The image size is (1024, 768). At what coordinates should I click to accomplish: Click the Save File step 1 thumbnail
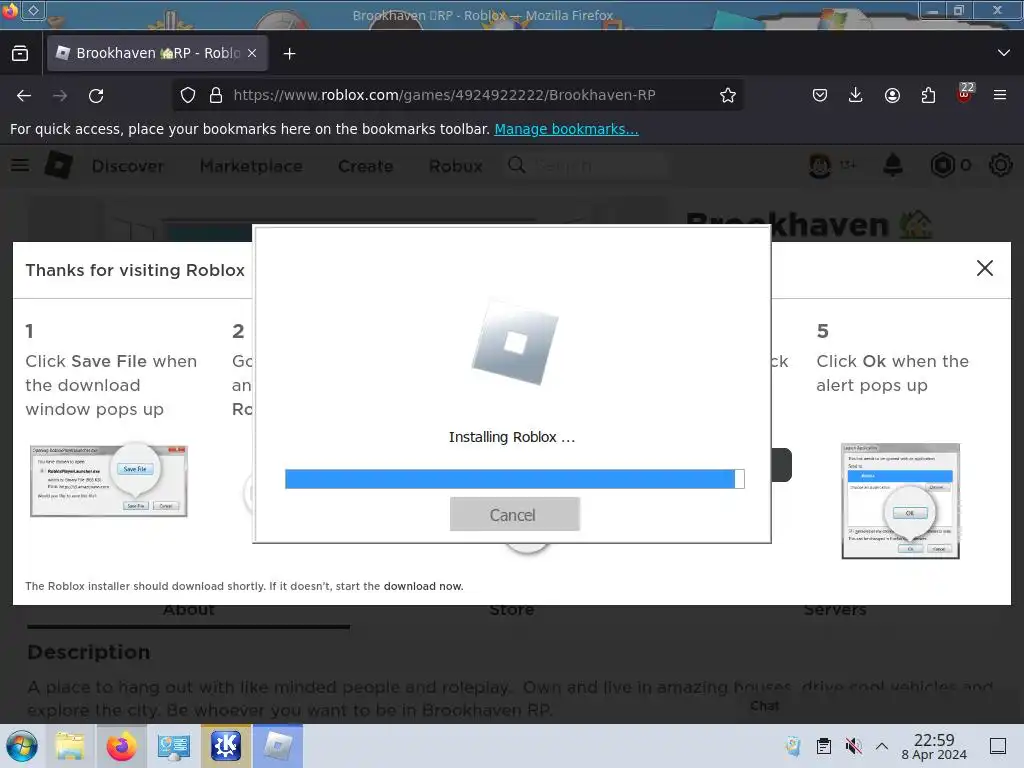tap(109, 480)
